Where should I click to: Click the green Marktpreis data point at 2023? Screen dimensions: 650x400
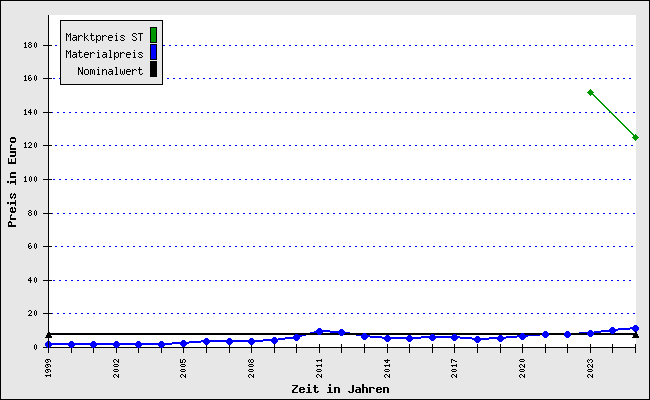[590, 92]
